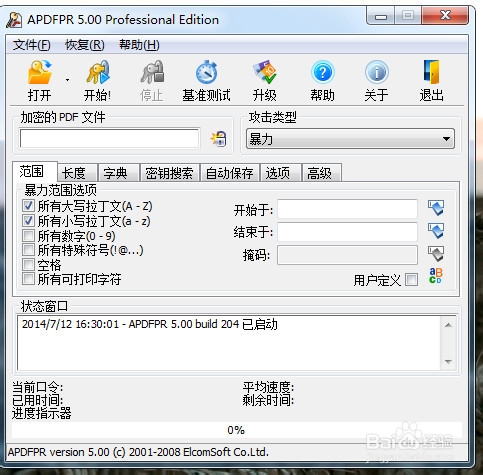Click the status window scroll up arrow

point(449,325)
